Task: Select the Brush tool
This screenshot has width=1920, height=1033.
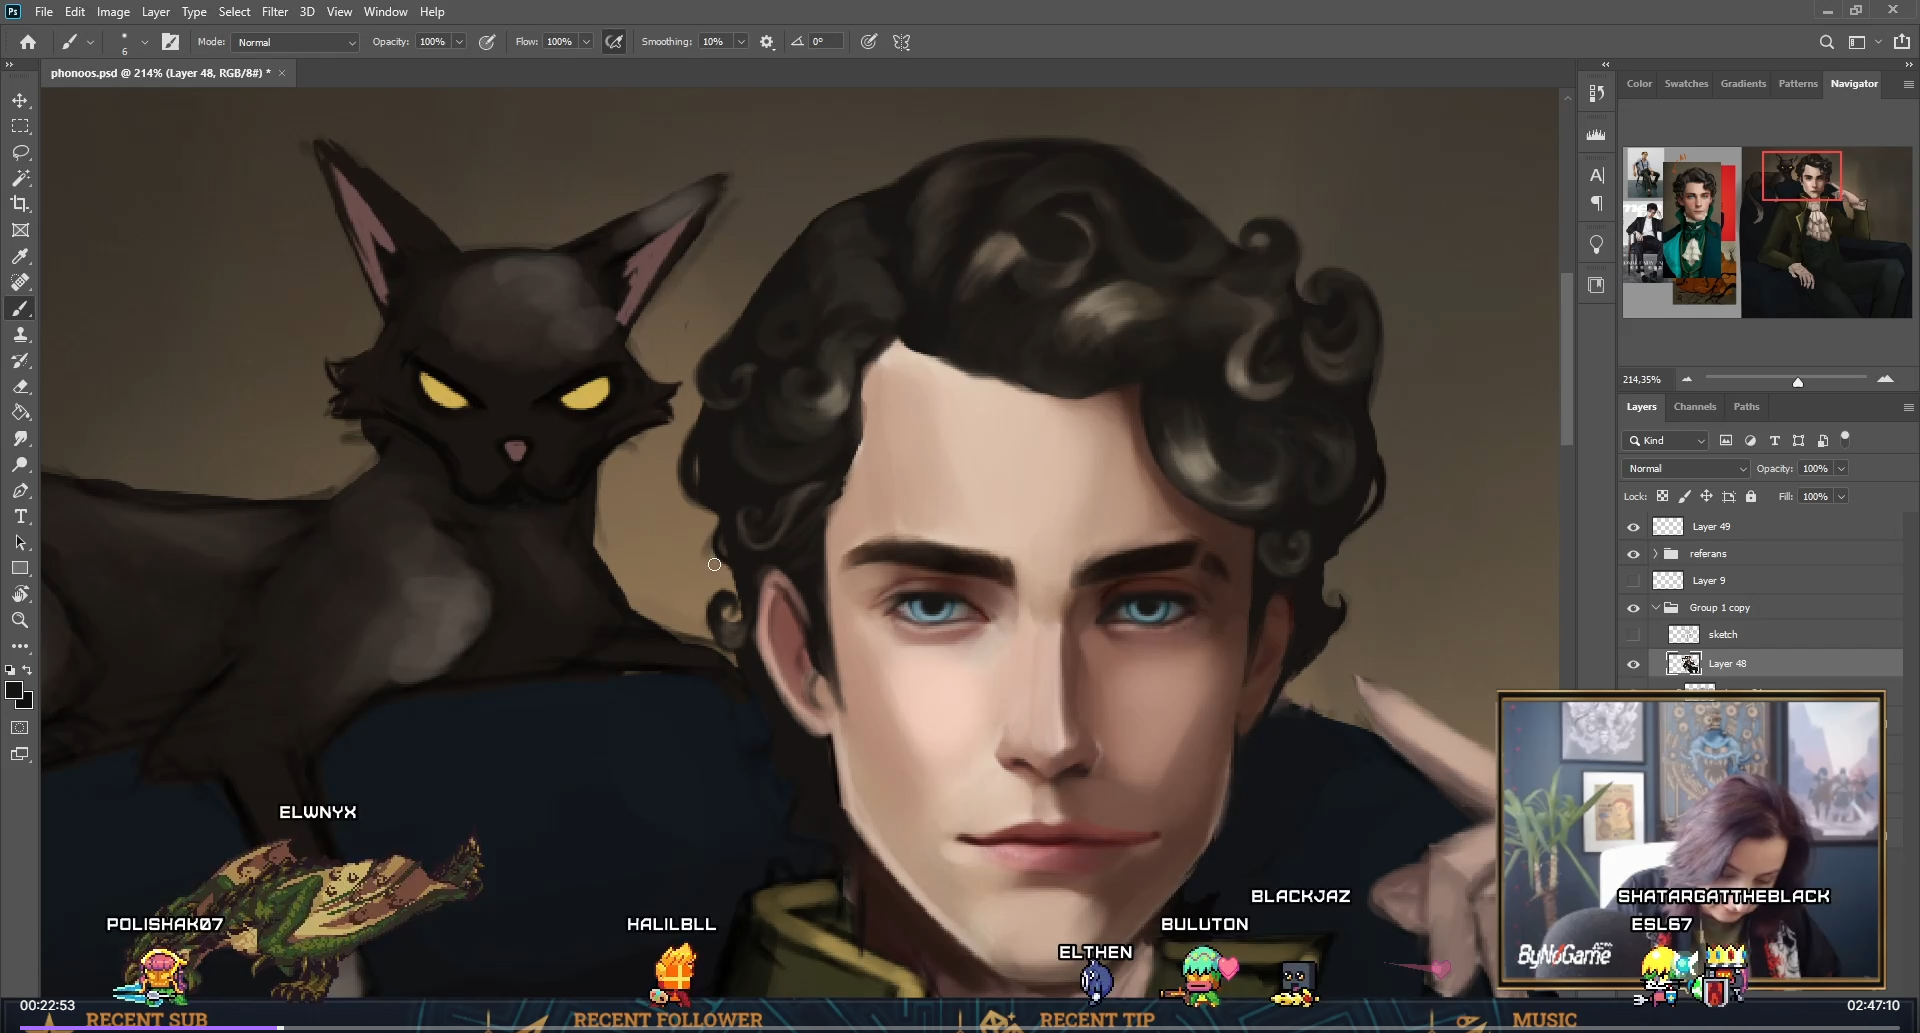Action: tap(20, 309)
